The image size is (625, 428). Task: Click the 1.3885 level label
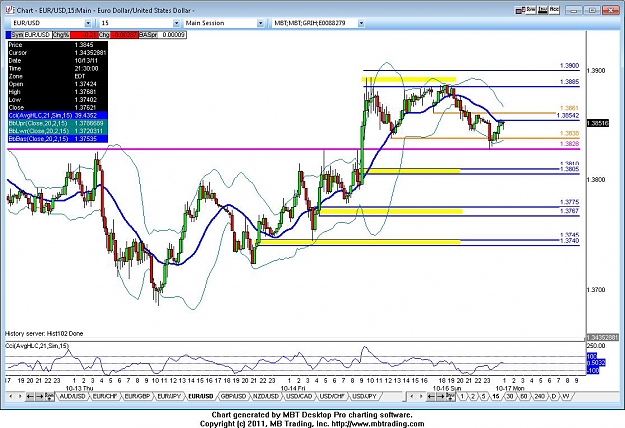569,82
